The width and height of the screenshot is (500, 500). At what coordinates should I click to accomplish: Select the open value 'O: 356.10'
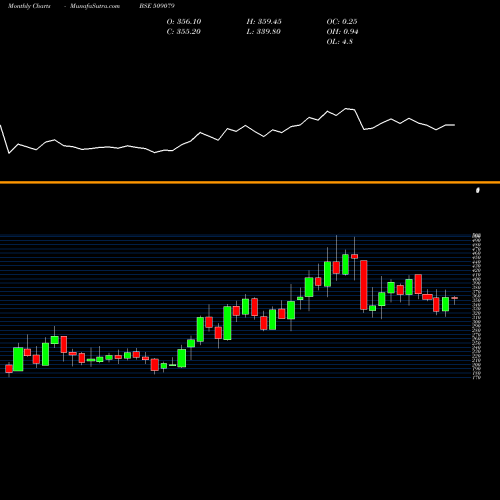[184, 22]
